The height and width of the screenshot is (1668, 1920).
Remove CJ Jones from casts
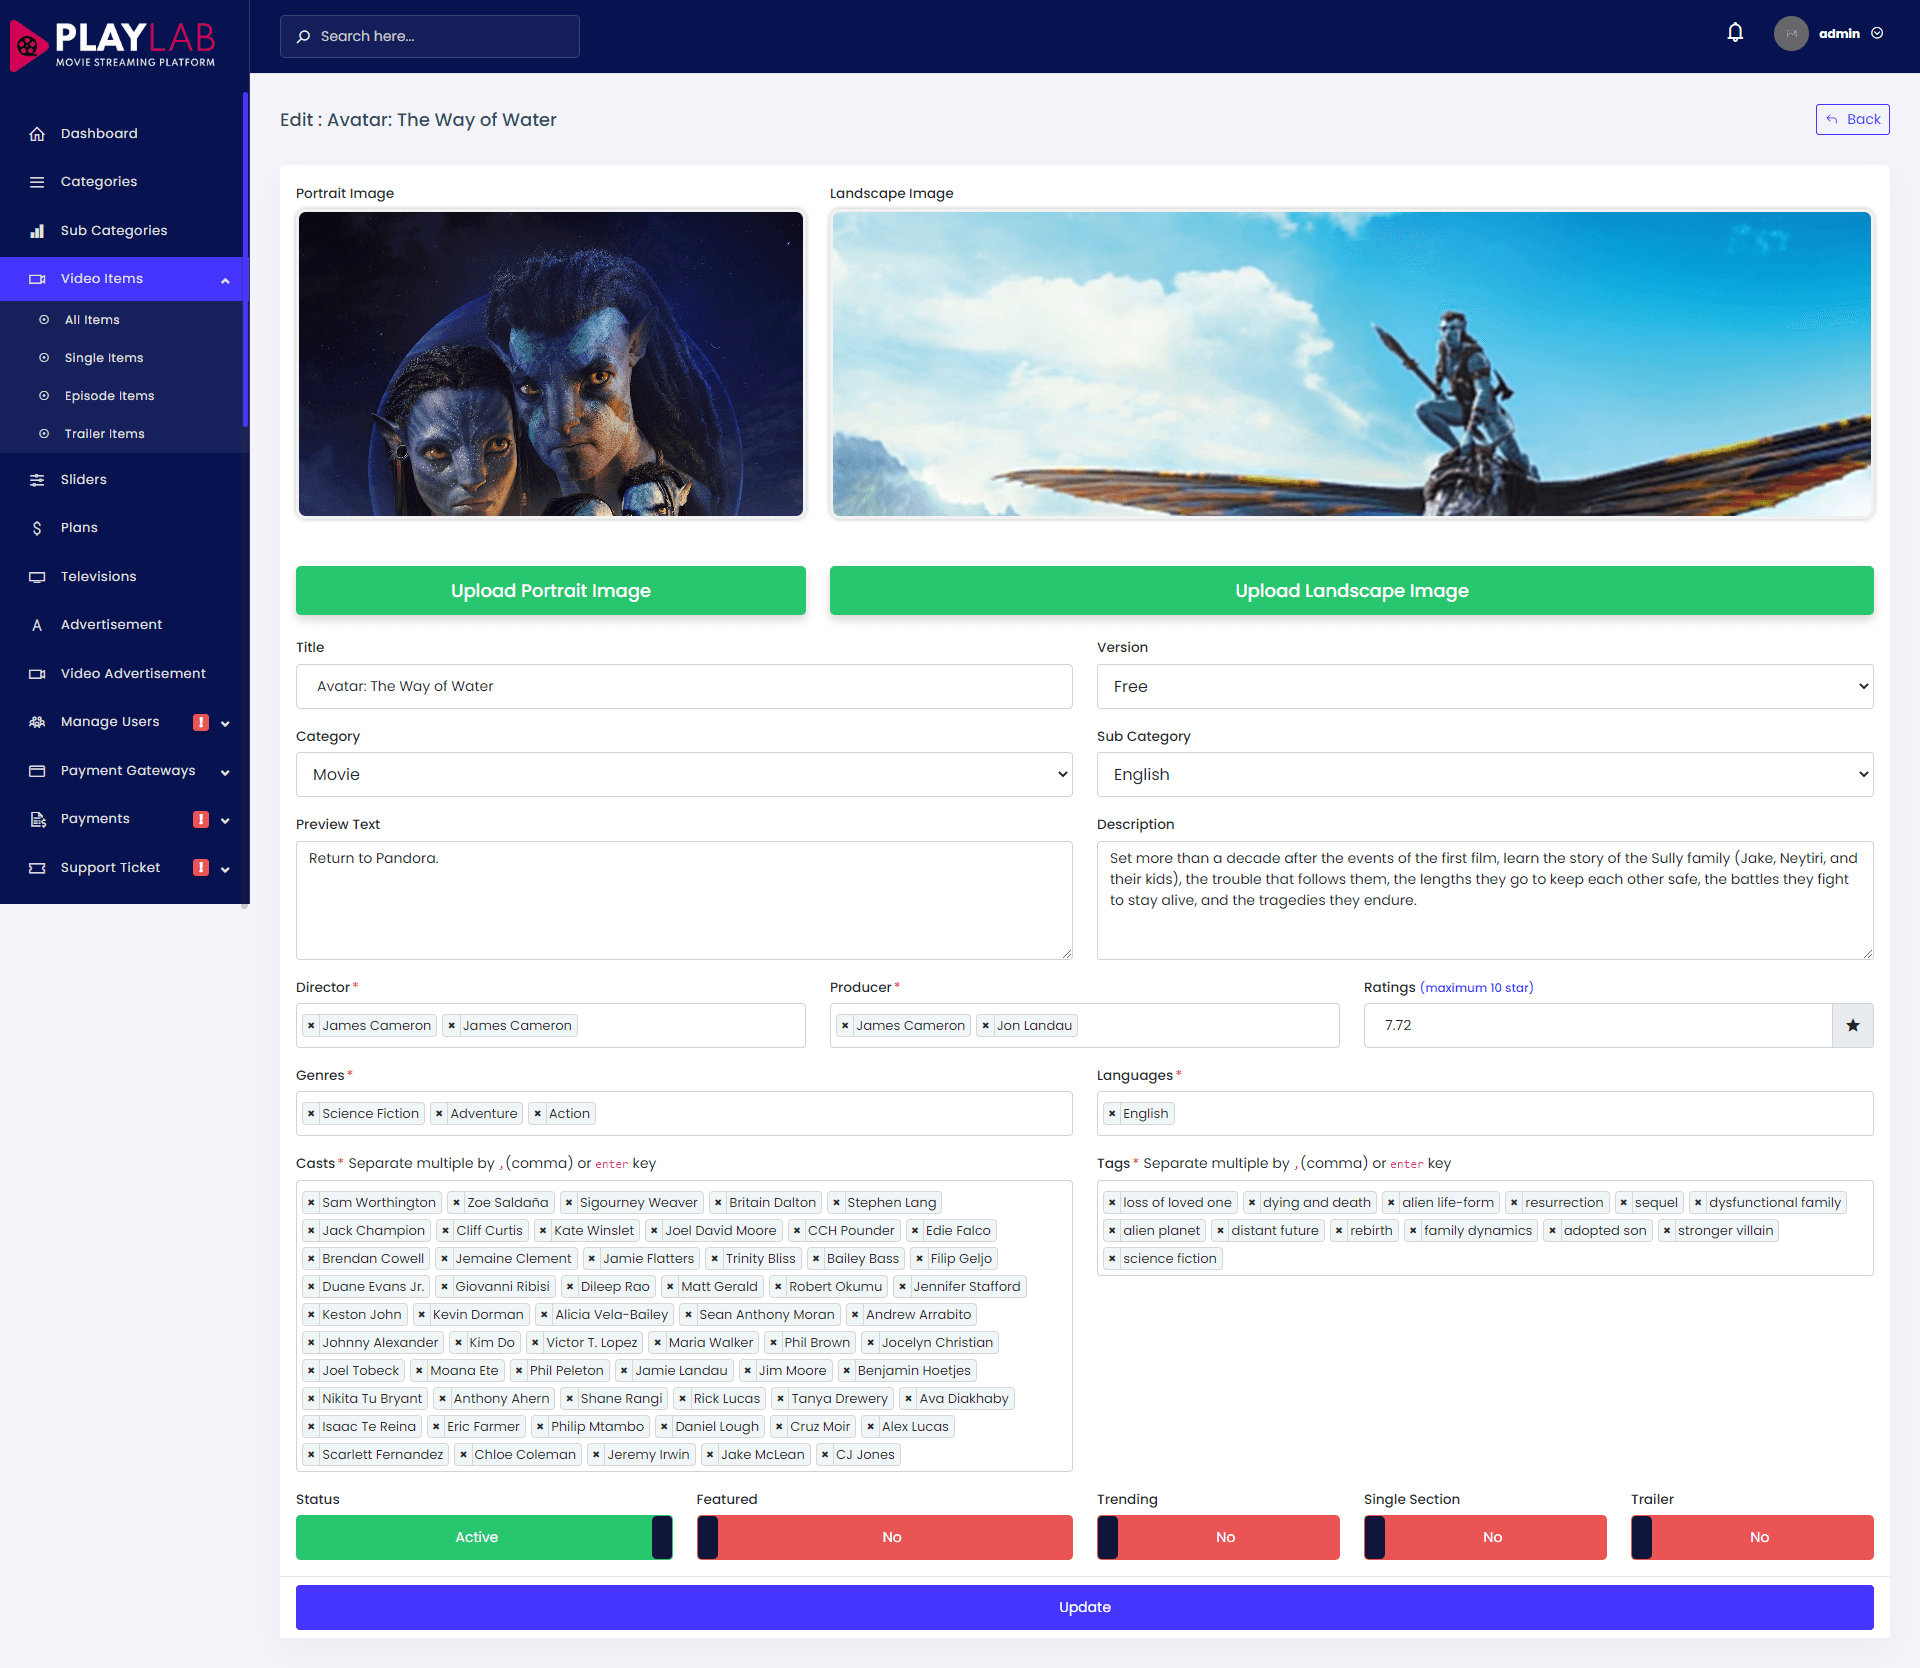click(x=825, y=1454)
